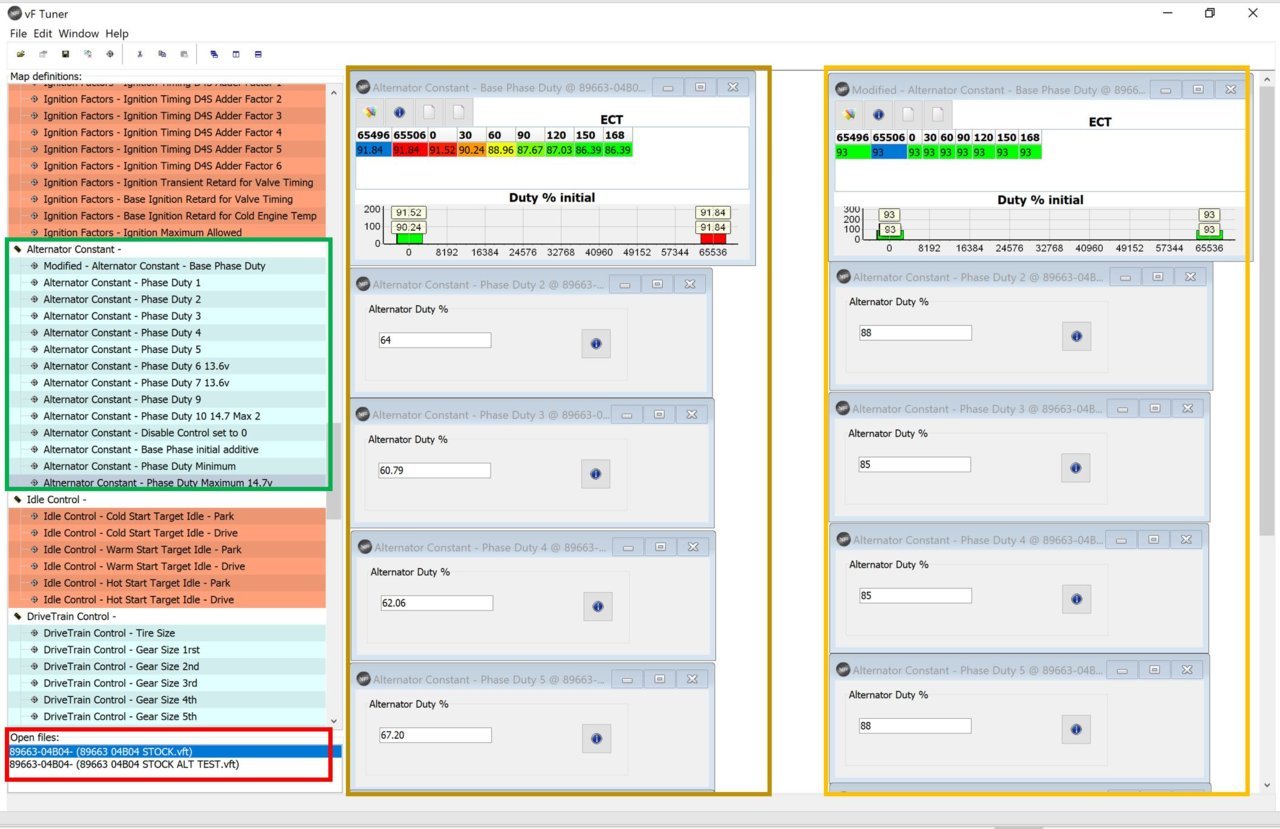
Task: Click the save disk toolbar icon
Action: [x=65, y=54]
